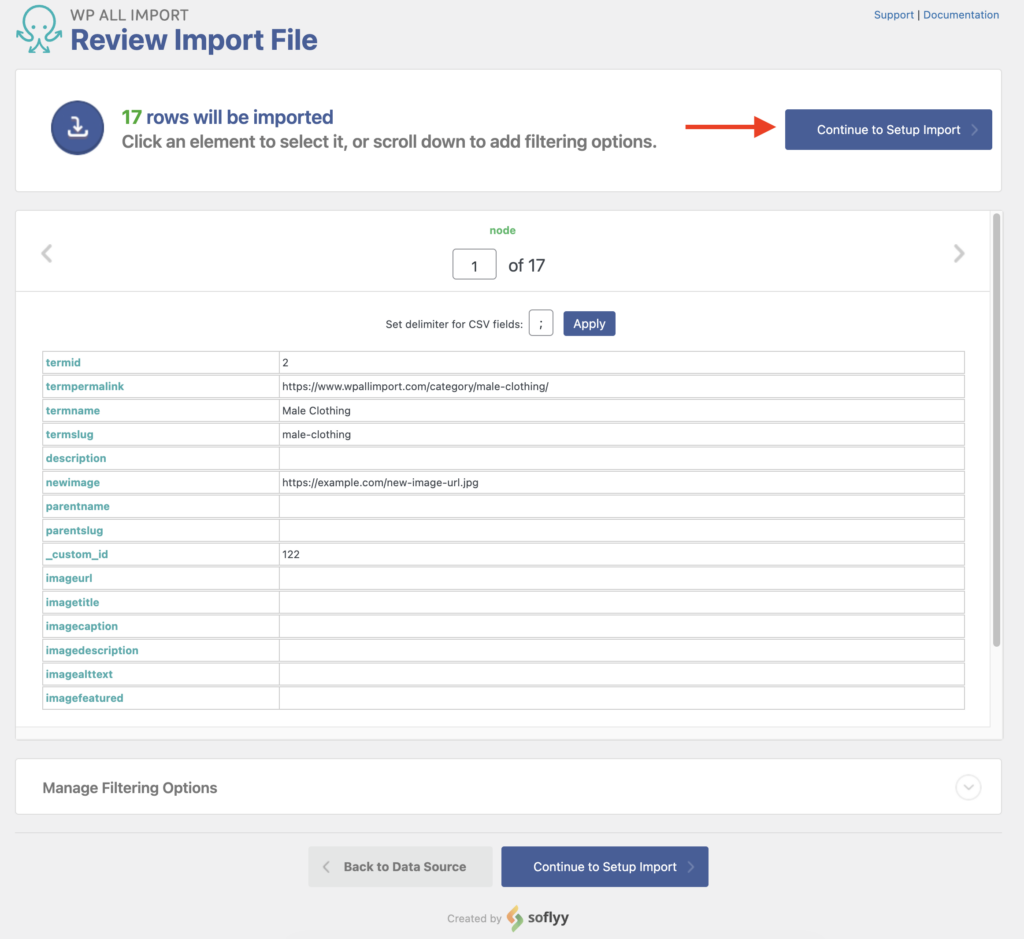Go to the previous record with the left chevron

[47, 253]
